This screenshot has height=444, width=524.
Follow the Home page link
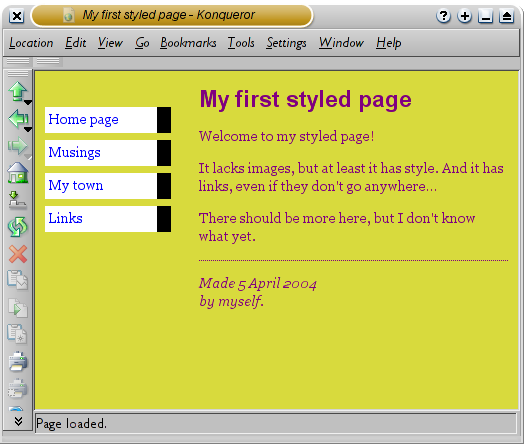pyautogui.click(x=84, y=120)
